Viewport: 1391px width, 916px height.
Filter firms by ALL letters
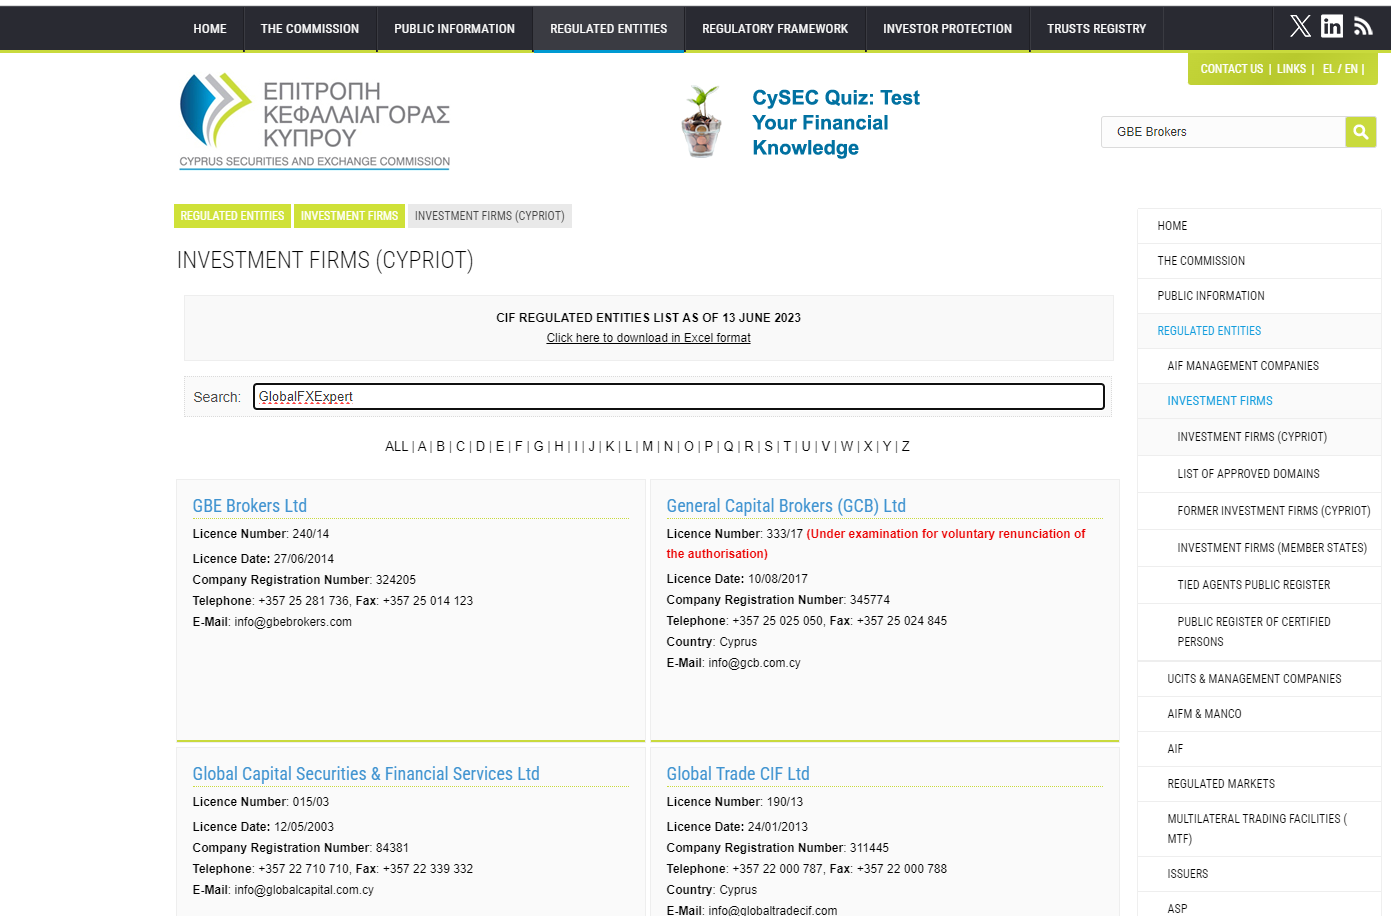(x=396, y=447)
